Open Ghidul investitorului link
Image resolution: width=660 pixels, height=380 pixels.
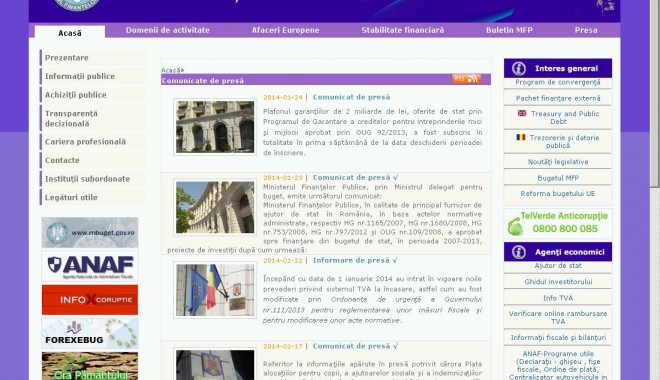coord(558,282)
